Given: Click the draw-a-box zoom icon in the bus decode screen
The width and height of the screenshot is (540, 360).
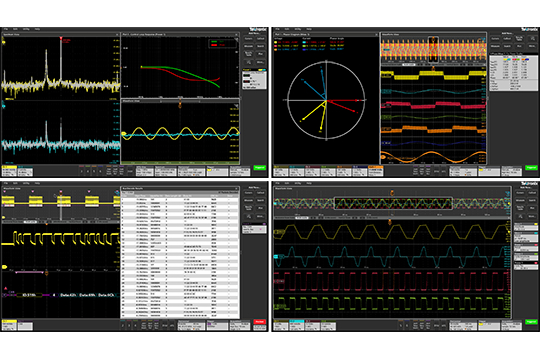Looking at the screenshot, I should [248, 216].
